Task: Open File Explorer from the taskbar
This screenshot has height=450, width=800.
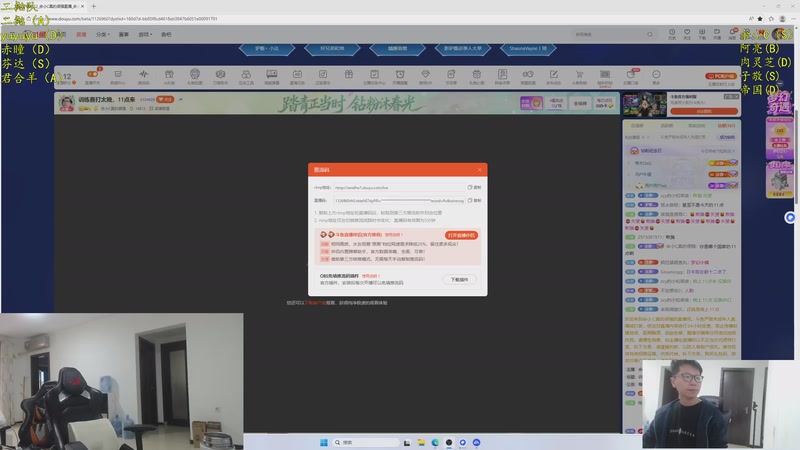Action: pos(421,442)
